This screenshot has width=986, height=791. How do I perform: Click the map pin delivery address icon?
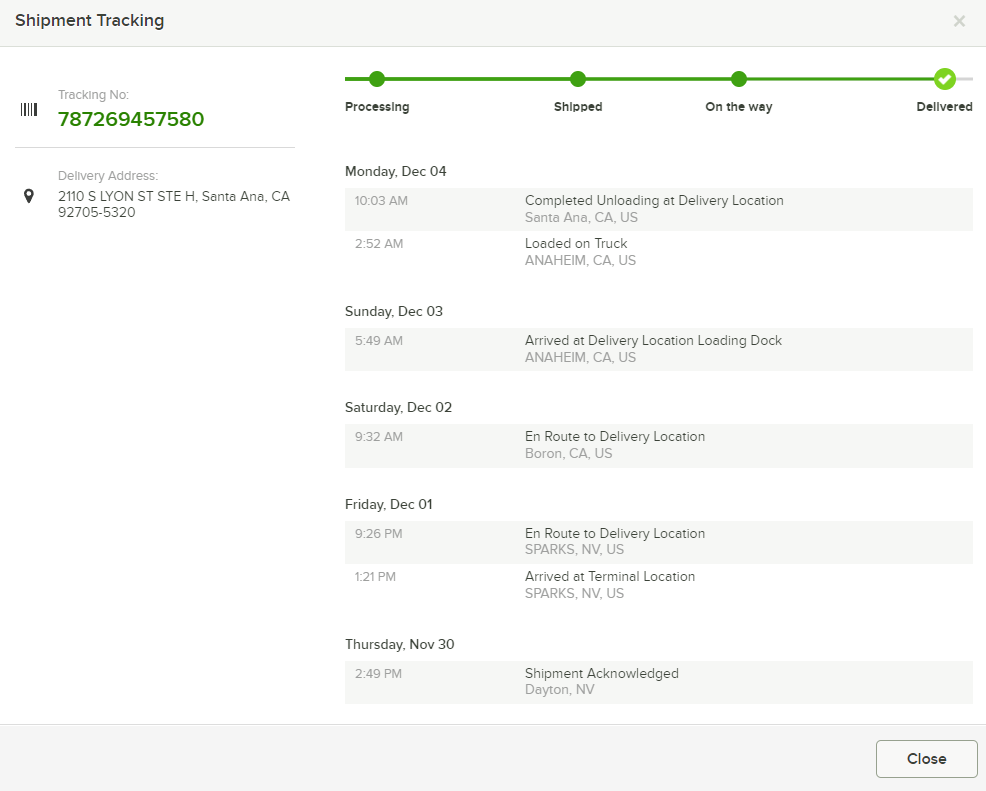click(x=29, y=196)
